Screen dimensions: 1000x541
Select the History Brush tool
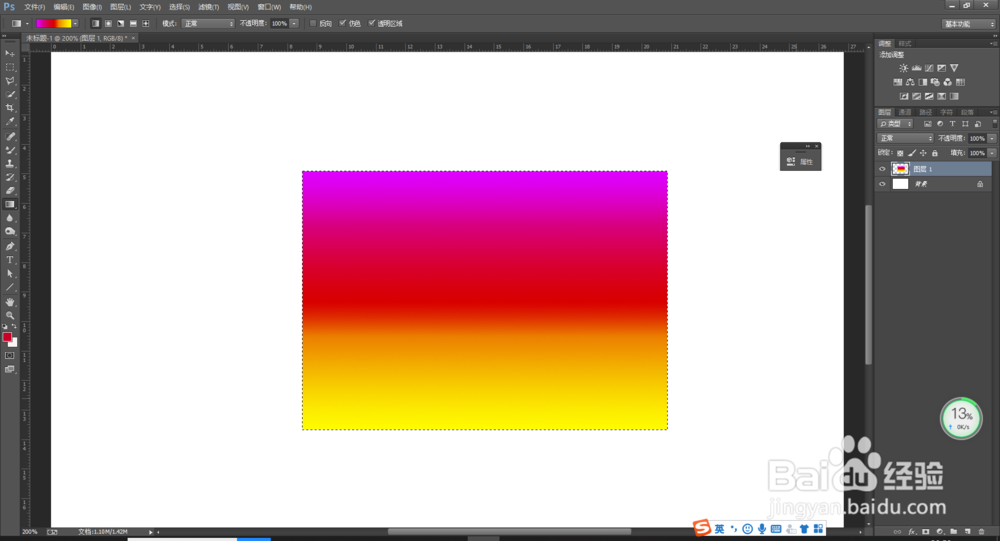pyautogui.click(x=10, y=177)
